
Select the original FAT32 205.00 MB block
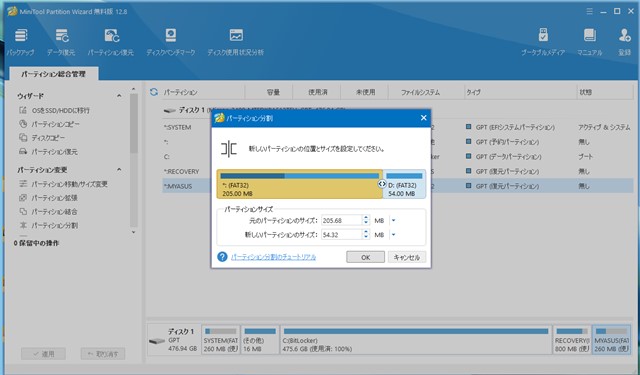pyautogui.click(x=299, y=184)
